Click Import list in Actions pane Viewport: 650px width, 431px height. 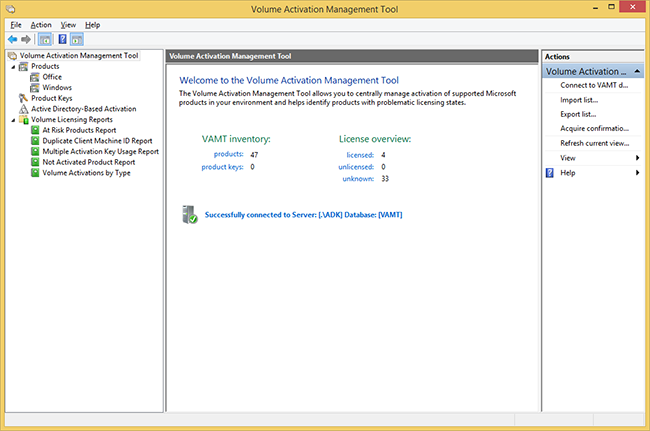pyautogui.click(x=579, y=100)
